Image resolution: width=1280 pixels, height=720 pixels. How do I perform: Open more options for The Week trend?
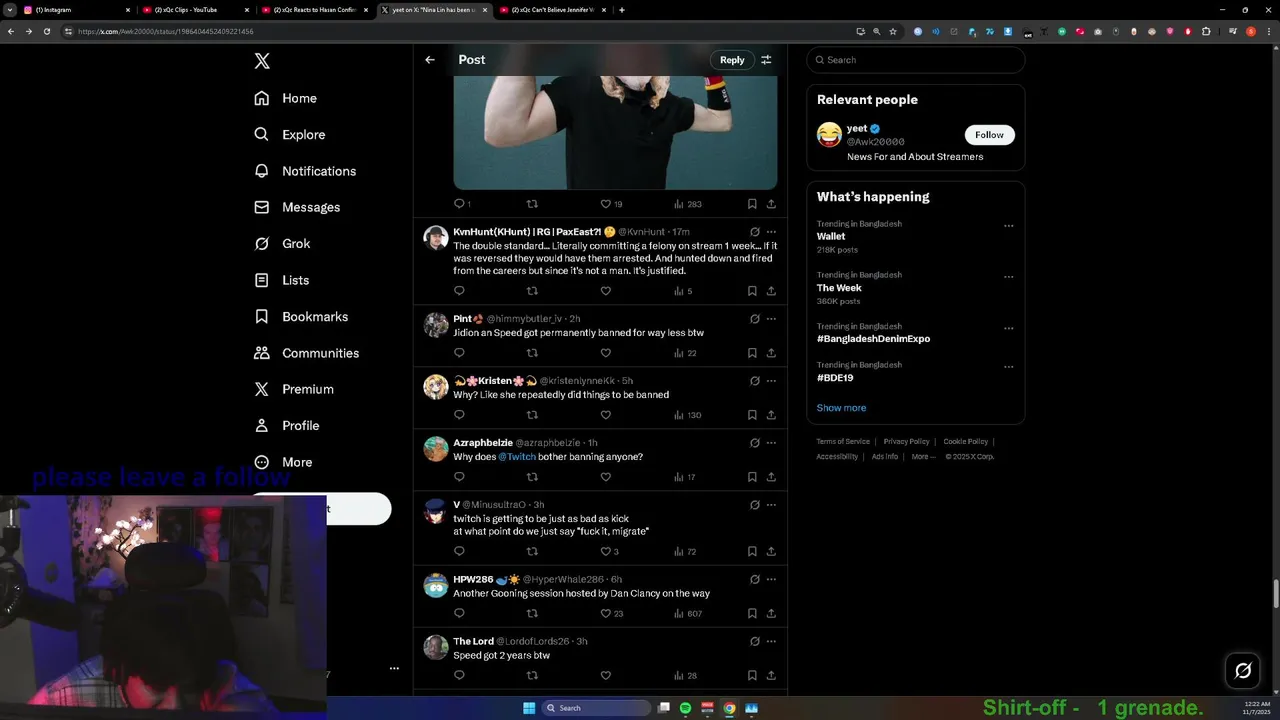(1008, 277)
